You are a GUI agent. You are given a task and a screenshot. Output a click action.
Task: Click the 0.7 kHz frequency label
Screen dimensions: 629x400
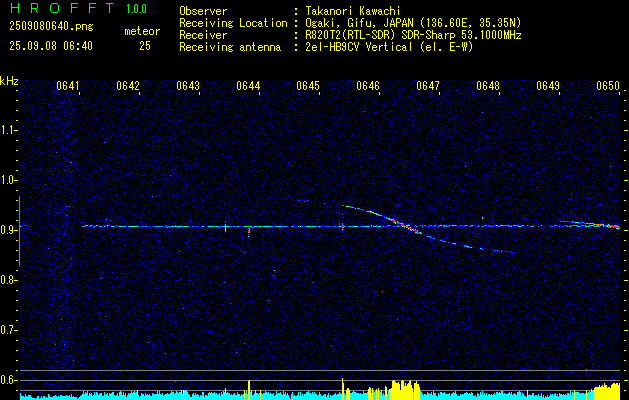tap(8, 330)
